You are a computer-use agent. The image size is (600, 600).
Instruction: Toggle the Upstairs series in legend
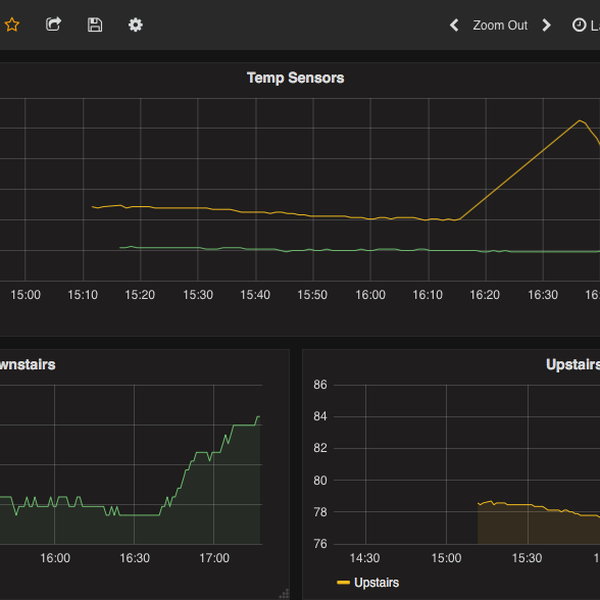coord(376,582)
